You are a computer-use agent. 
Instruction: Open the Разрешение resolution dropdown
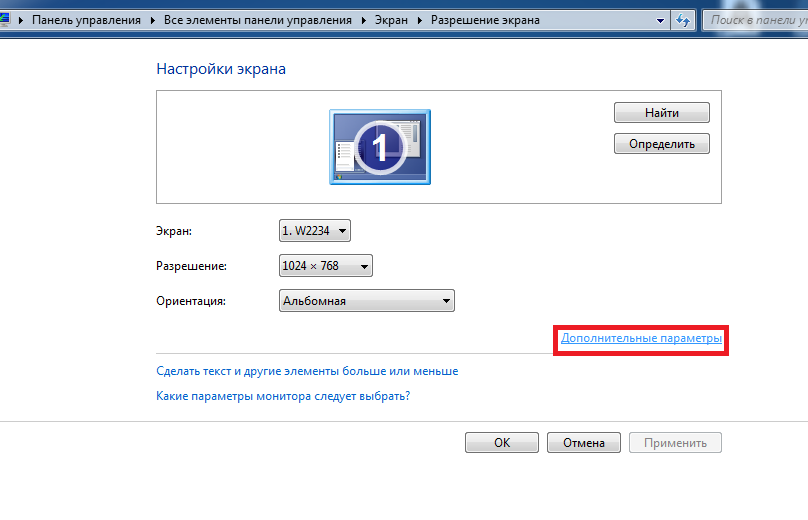click(x=326, y=265)
